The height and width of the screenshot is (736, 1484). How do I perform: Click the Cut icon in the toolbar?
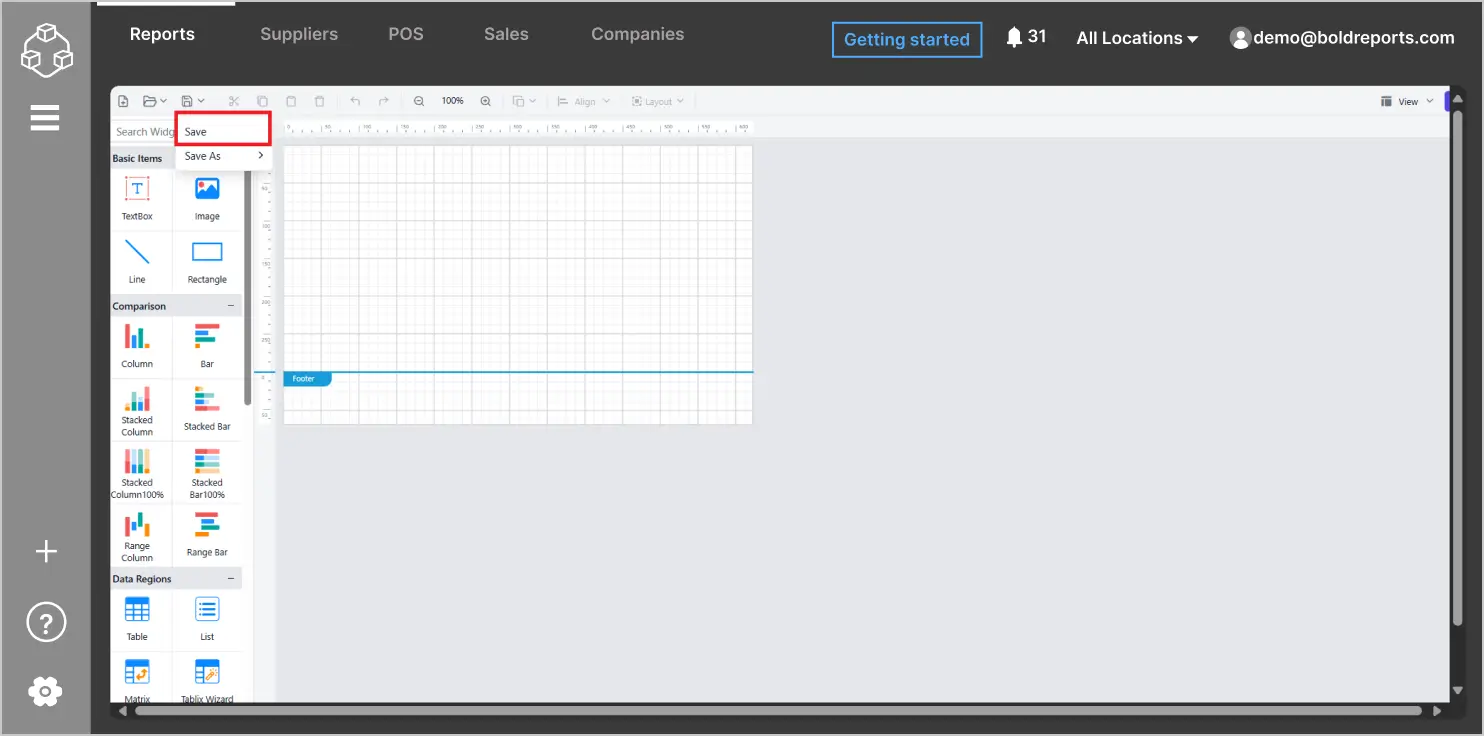pos(233,101)
